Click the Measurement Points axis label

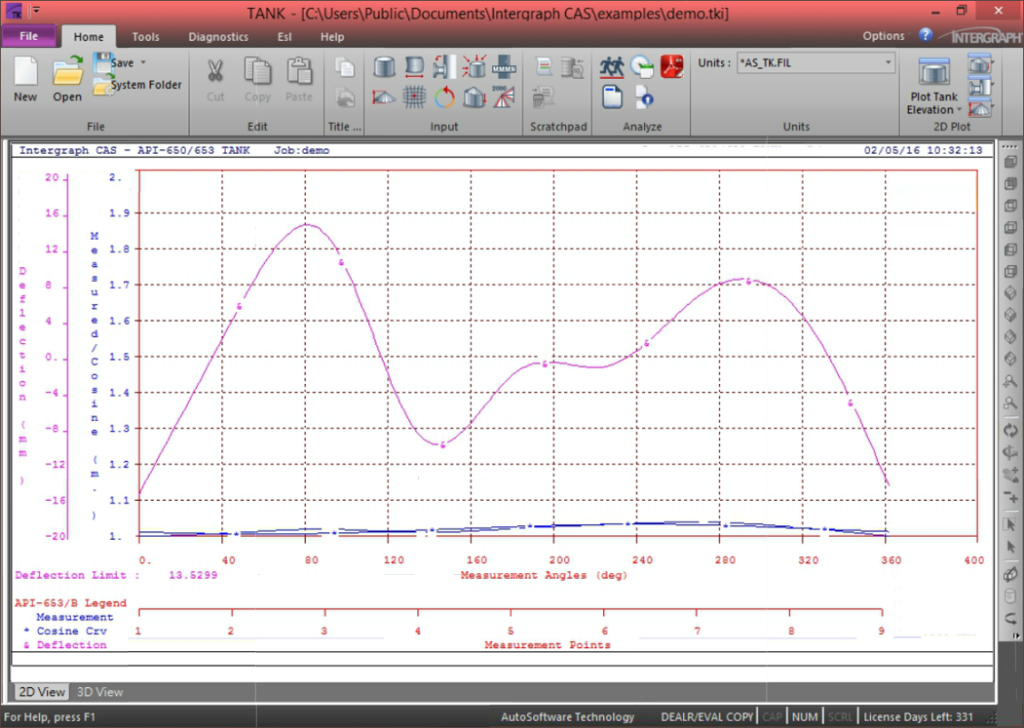pos(547,645)
